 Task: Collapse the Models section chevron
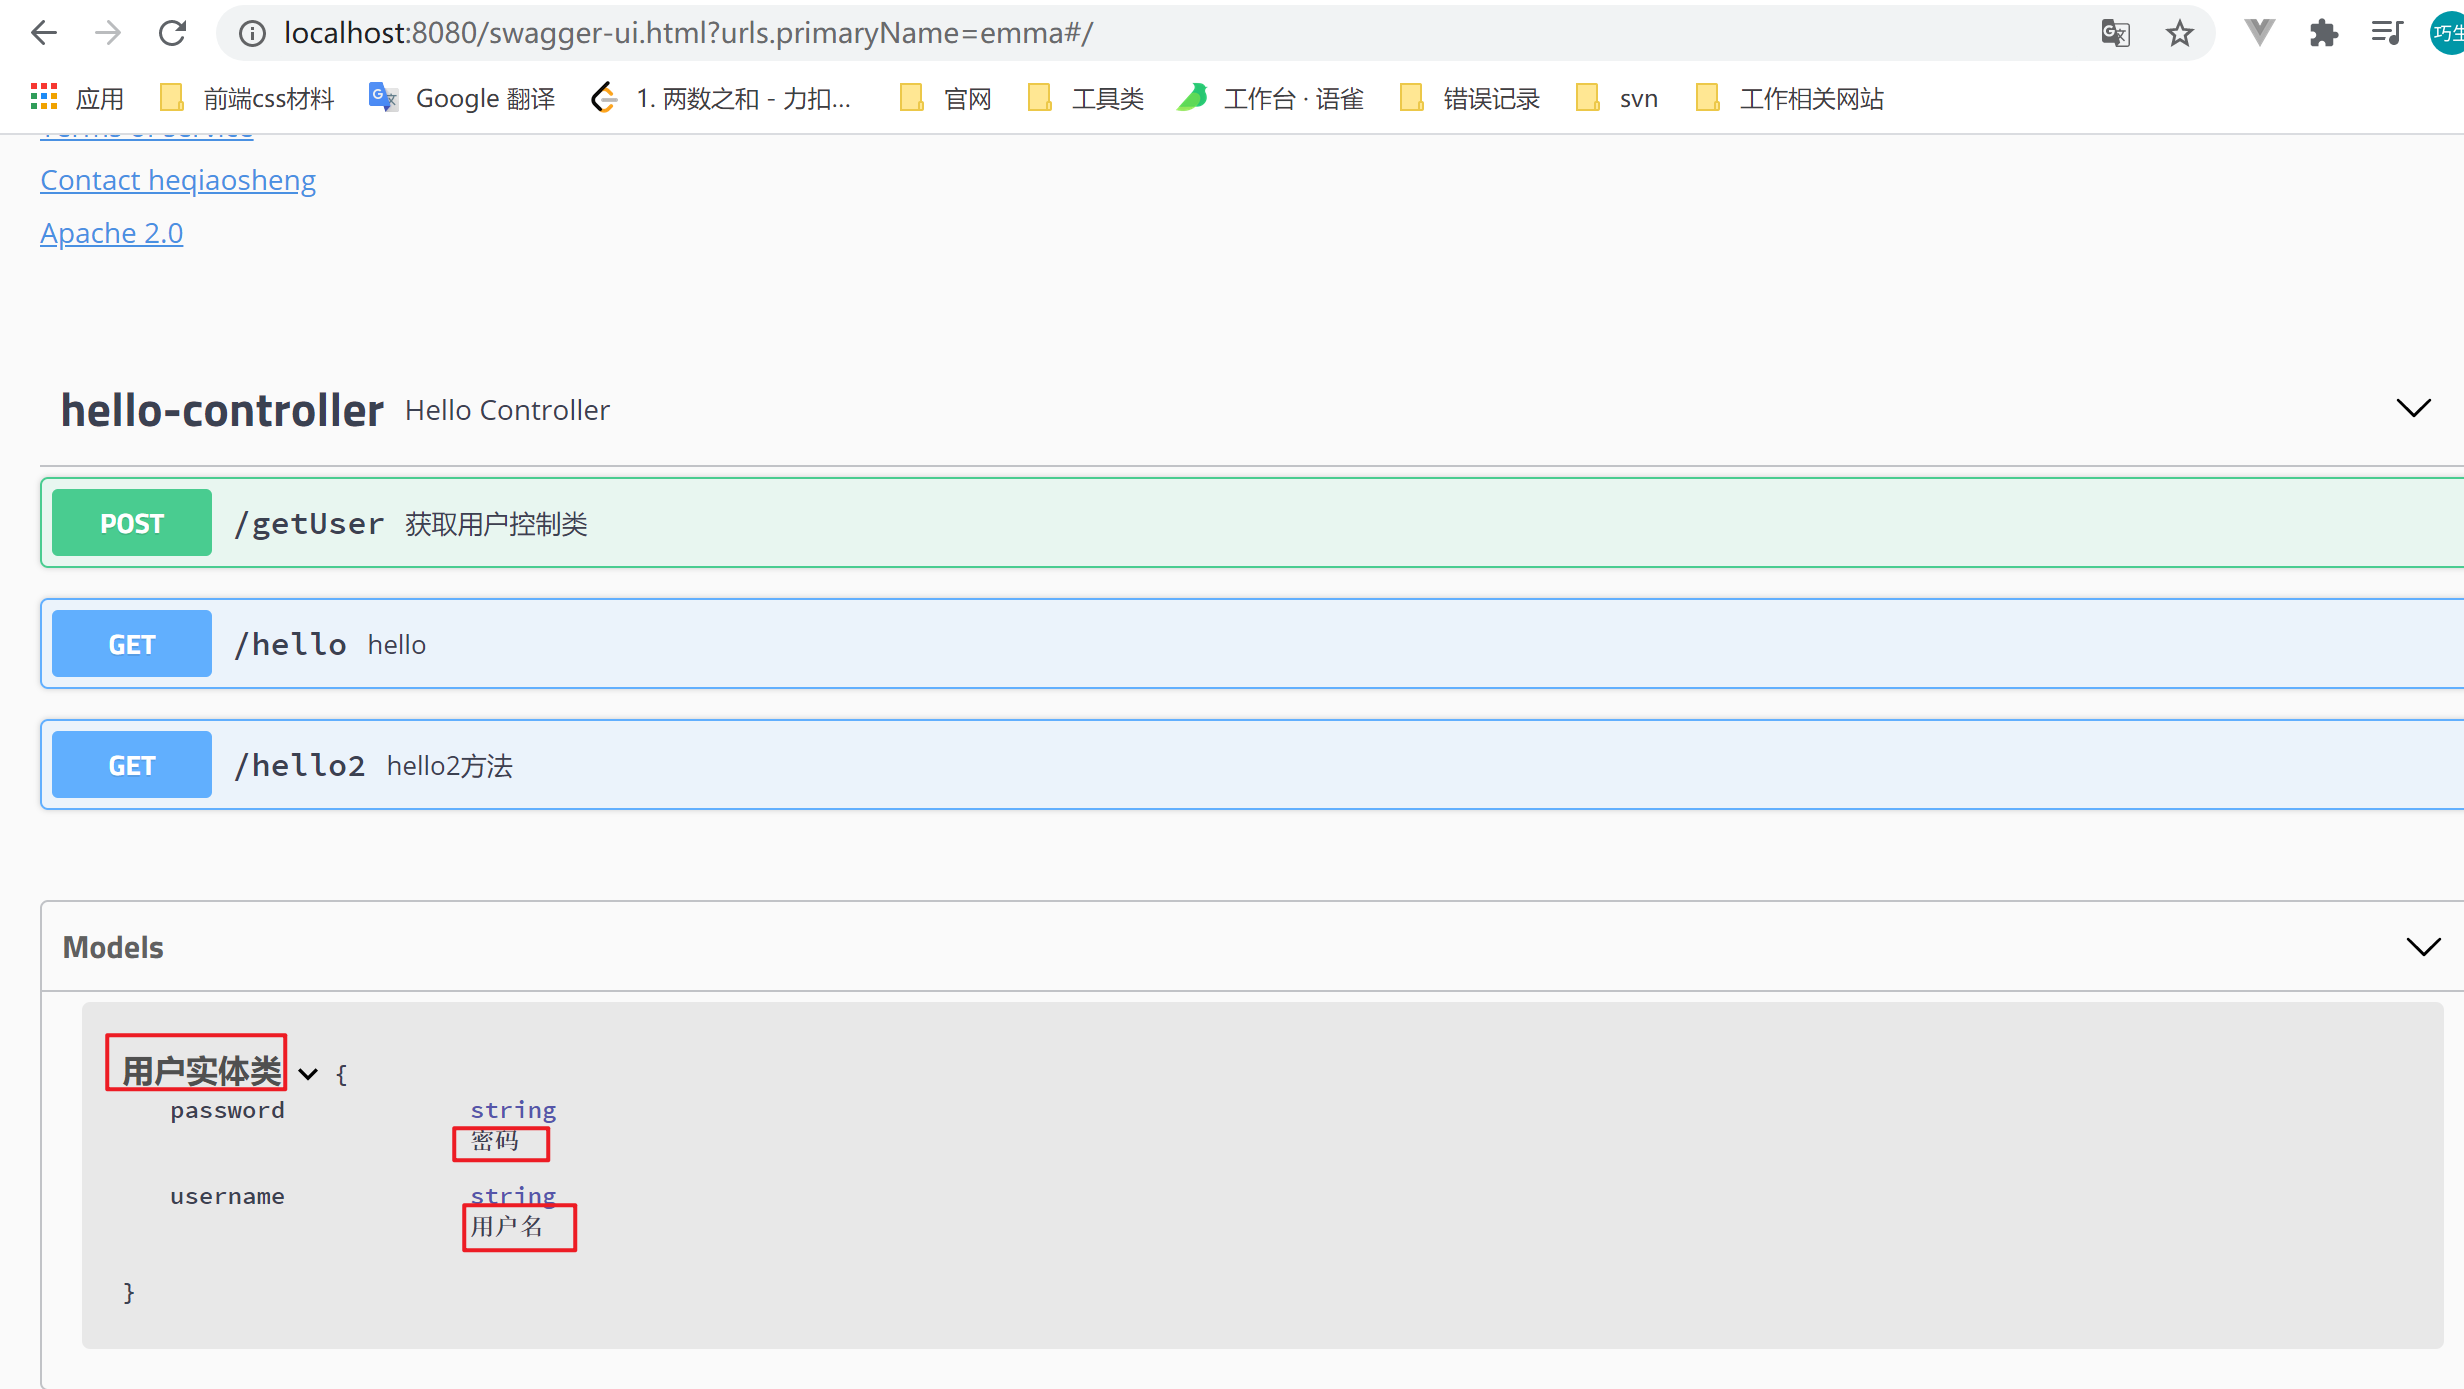coord(2423,946)
